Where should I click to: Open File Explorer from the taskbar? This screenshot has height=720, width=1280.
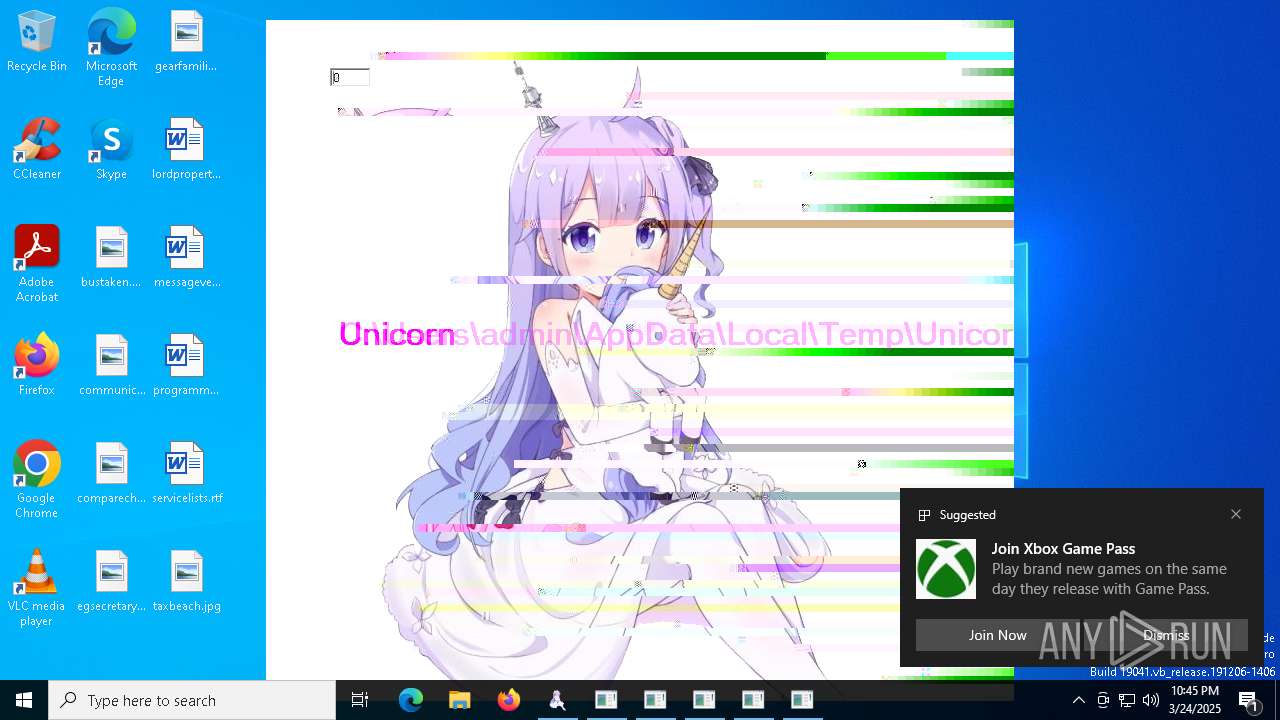coord(459,700)
